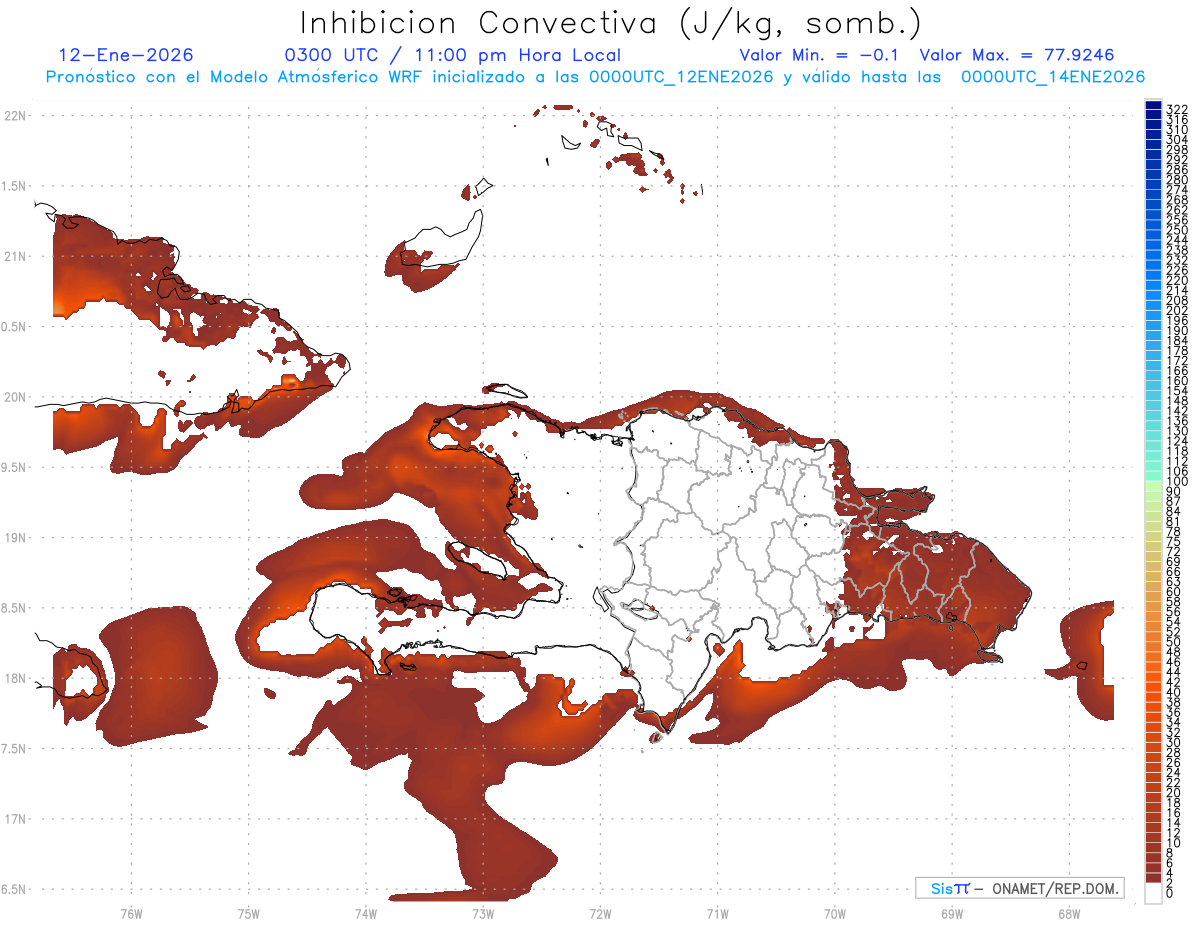
Task: Click the '17N' latitude label
Action: [15, 819]
